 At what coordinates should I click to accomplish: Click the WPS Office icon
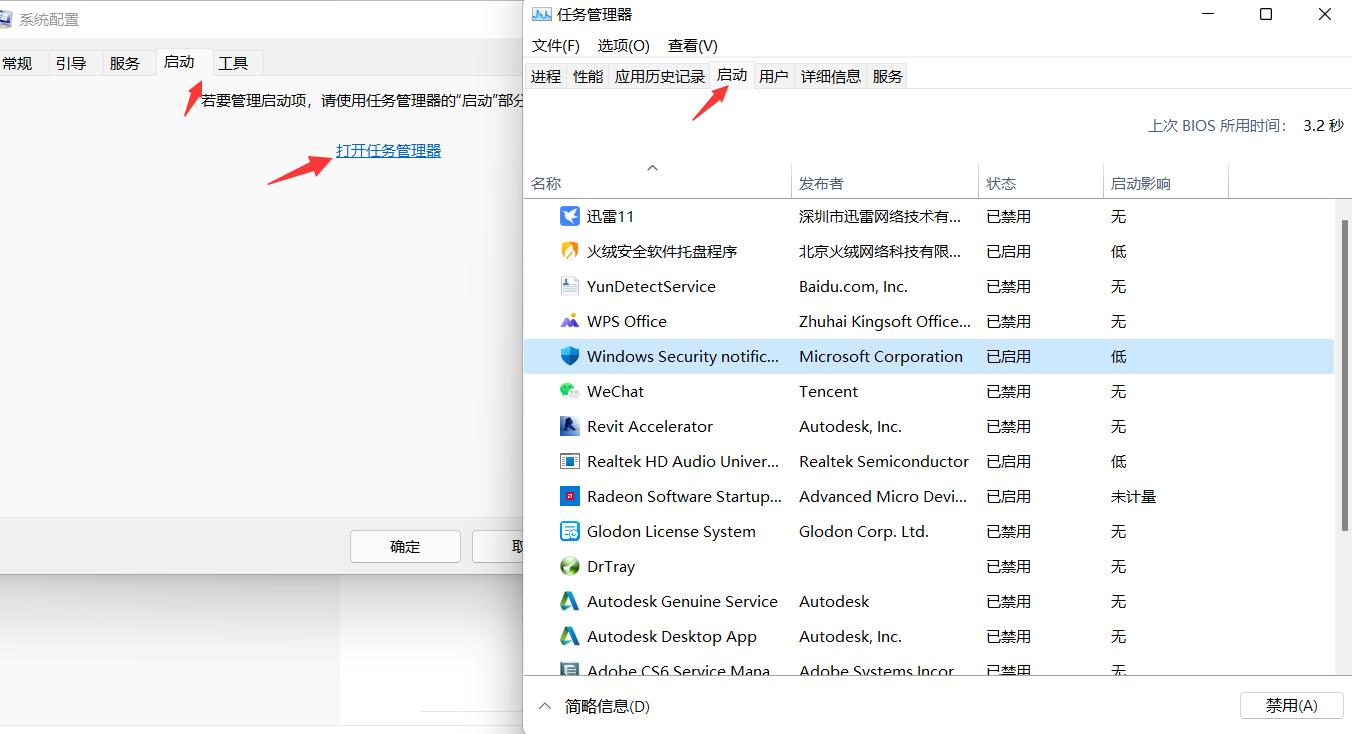[570, 321]
